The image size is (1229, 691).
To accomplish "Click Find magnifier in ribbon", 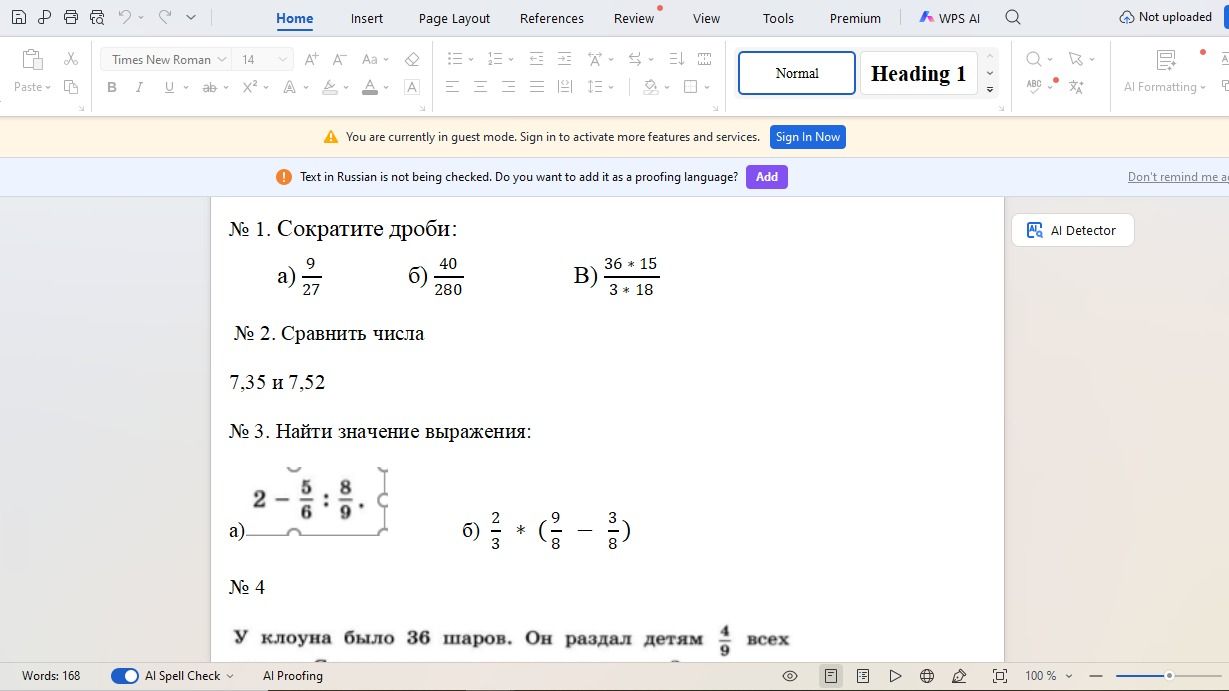I will tap(1034, 59).
